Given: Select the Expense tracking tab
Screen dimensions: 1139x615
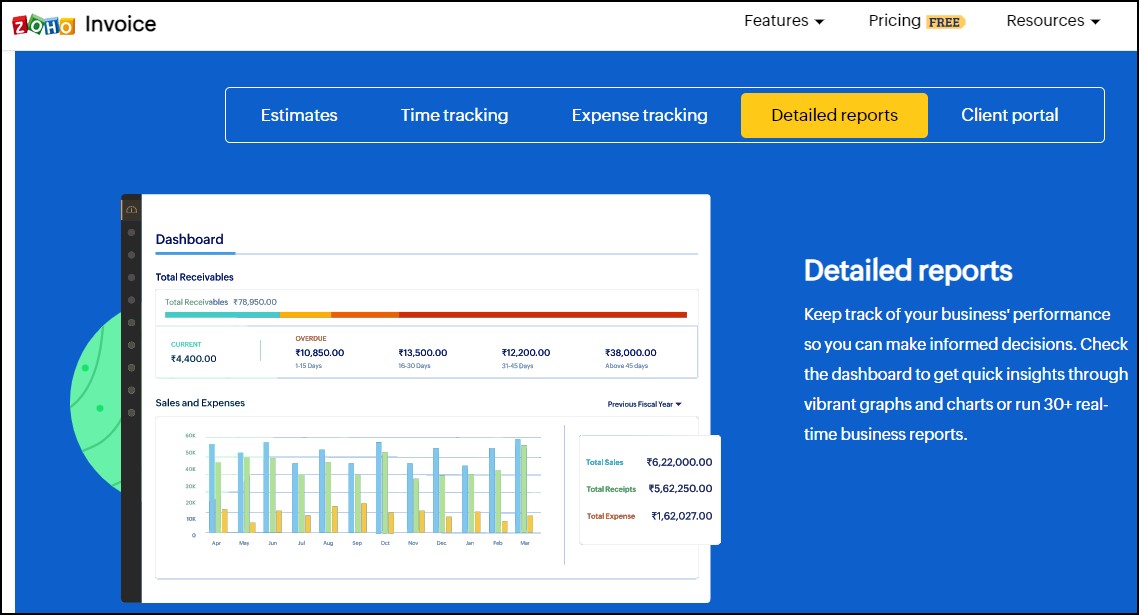Looking at the screenshot, I should tap(639, 115).
